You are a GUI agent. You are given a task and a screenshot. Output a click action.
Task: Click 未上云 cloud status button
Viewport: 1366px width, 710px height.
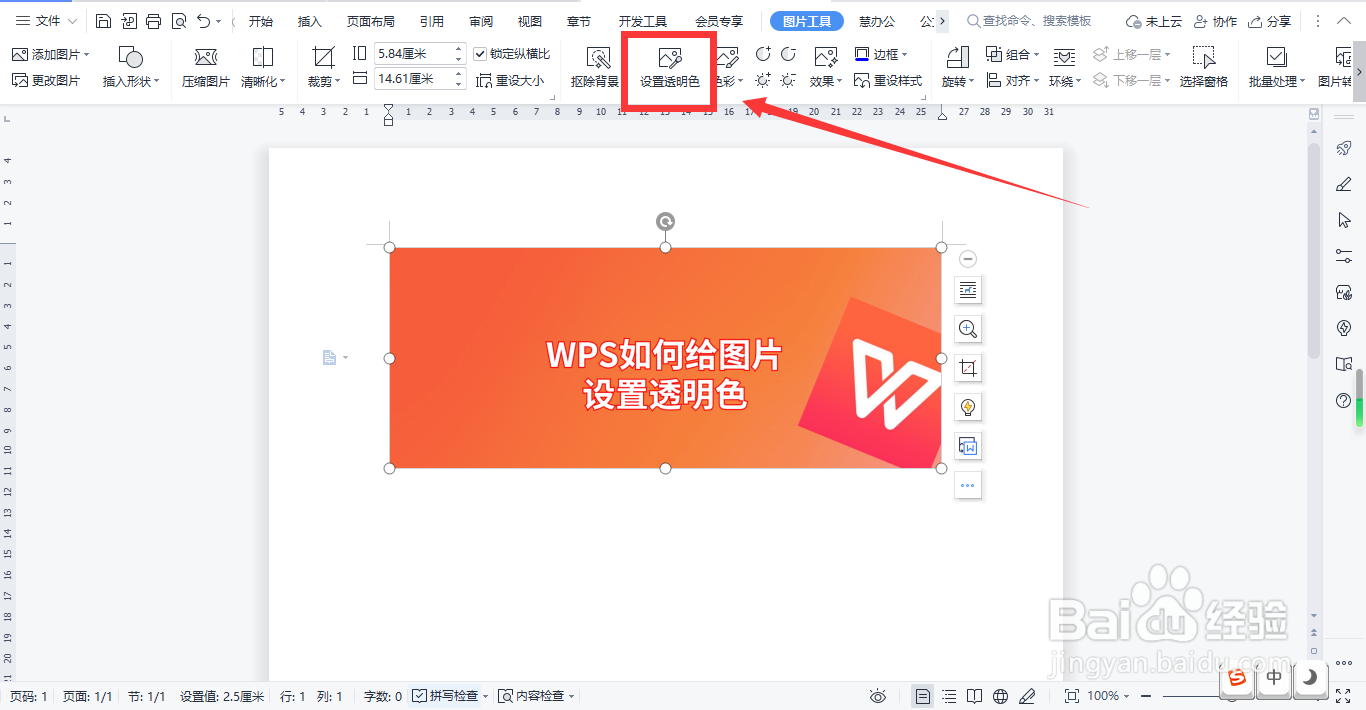point(1153,21)
